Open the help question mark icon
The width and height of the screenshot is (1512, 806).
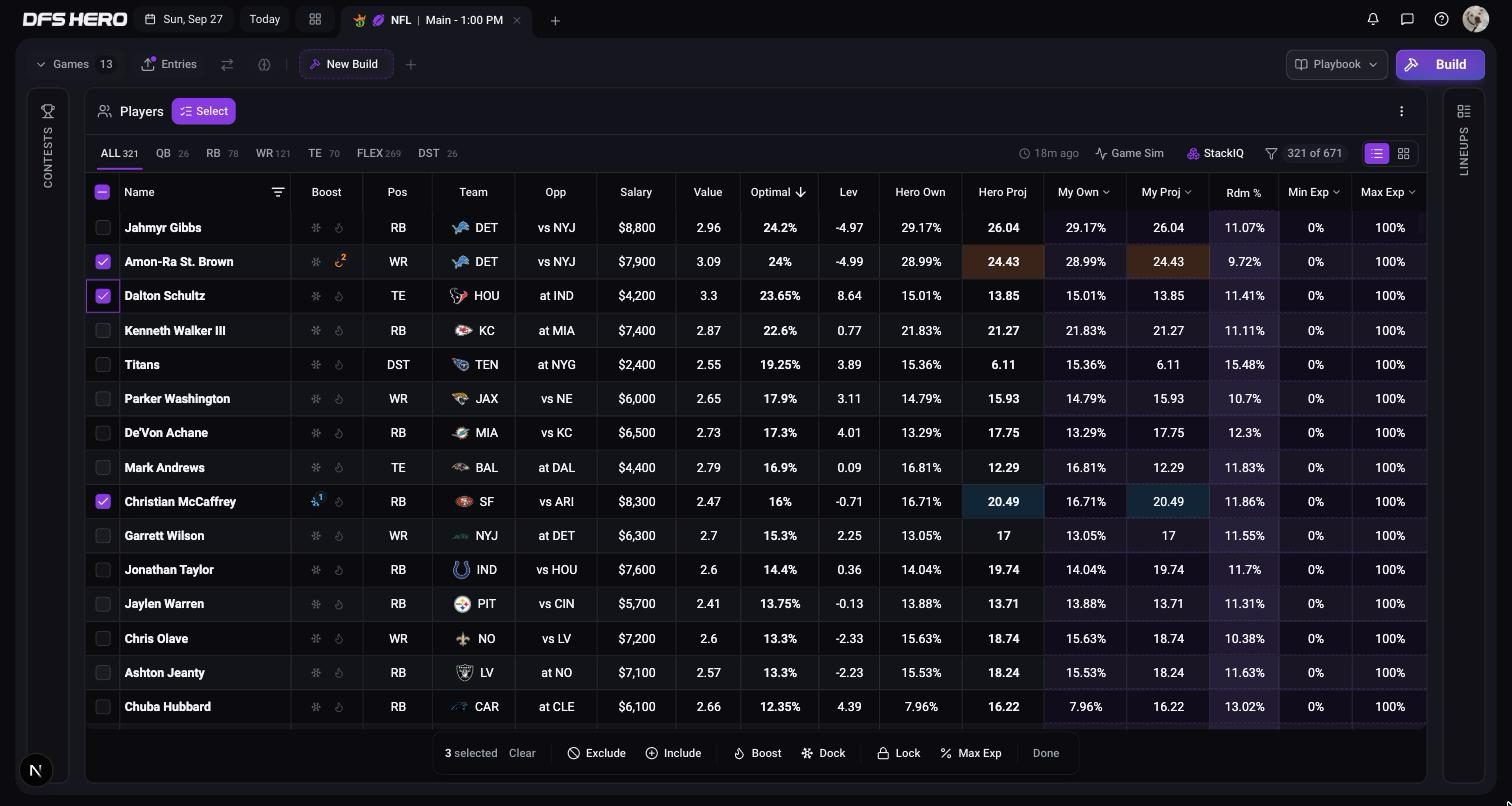point(1441,19)
